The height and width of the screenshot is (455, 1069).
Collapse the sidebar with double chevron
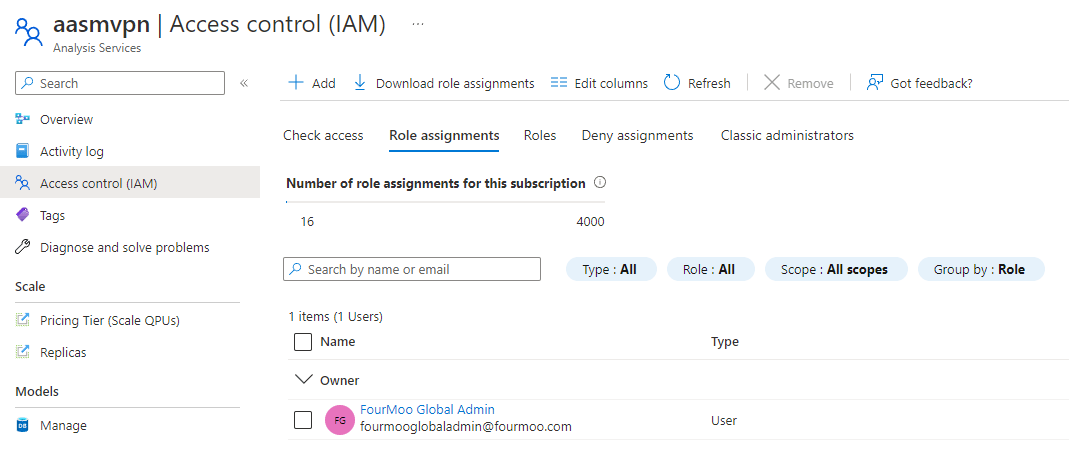[x=243, y=83]
